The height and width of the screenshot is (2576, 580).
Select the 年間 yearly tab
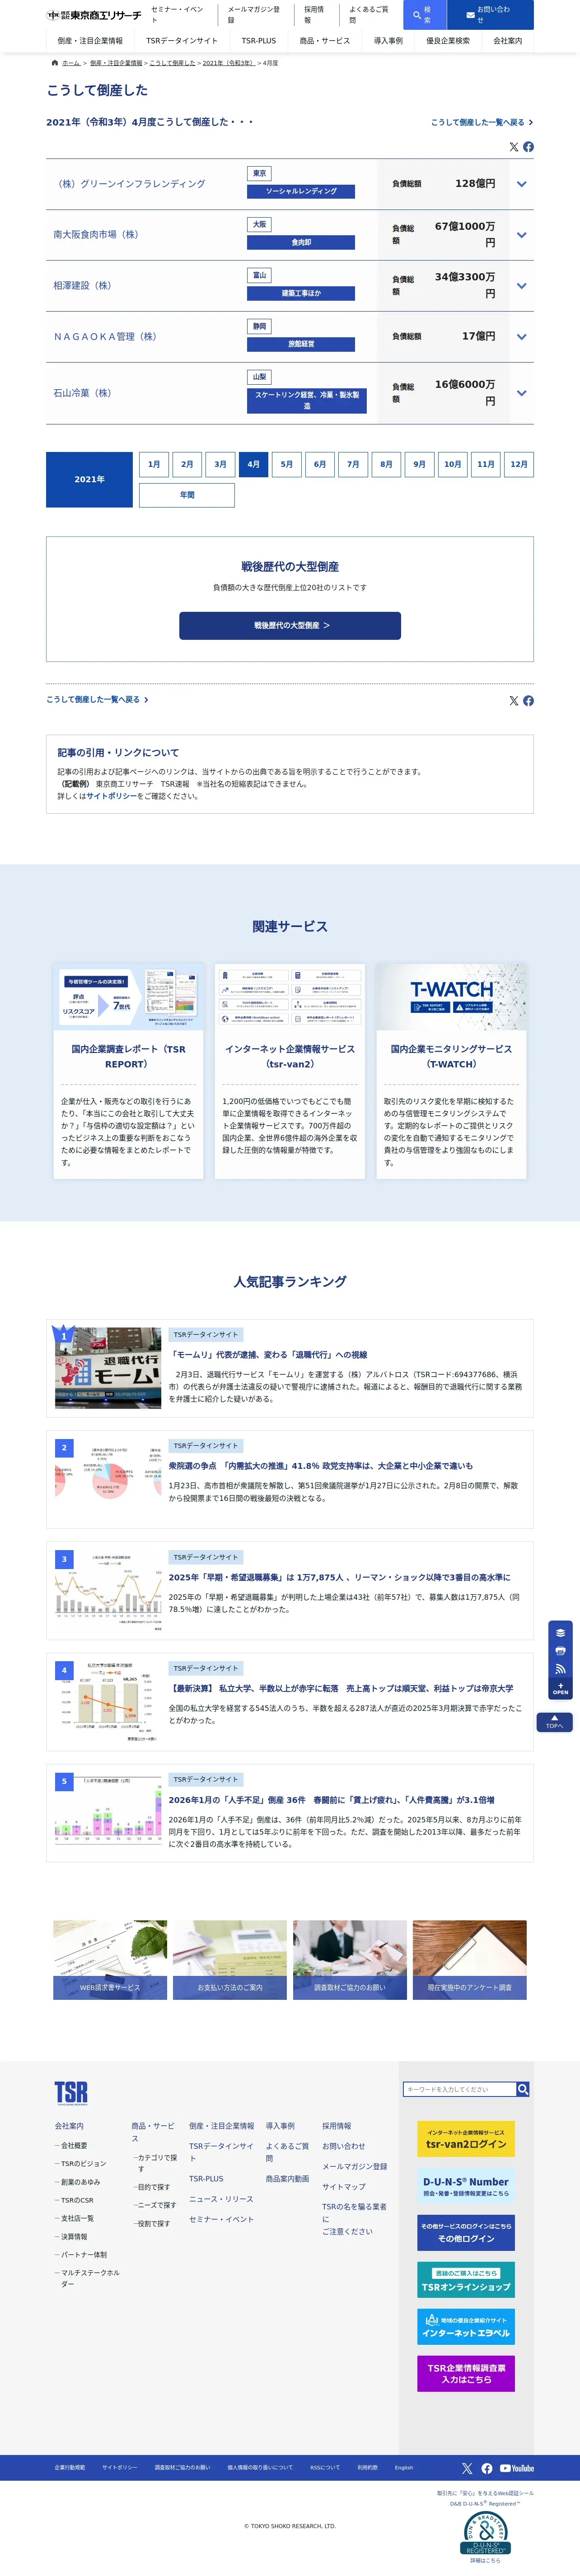tap(187, 495)
